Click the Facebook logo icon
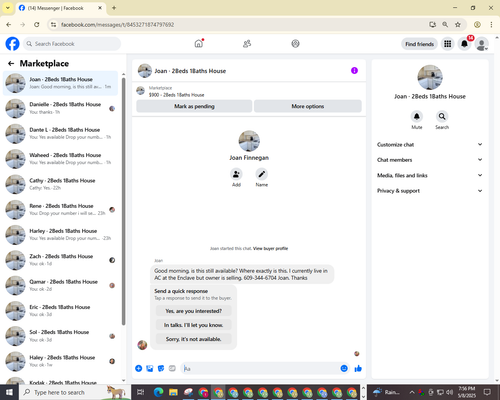Viewport: 500px width, 400px height. click(12, 44)
